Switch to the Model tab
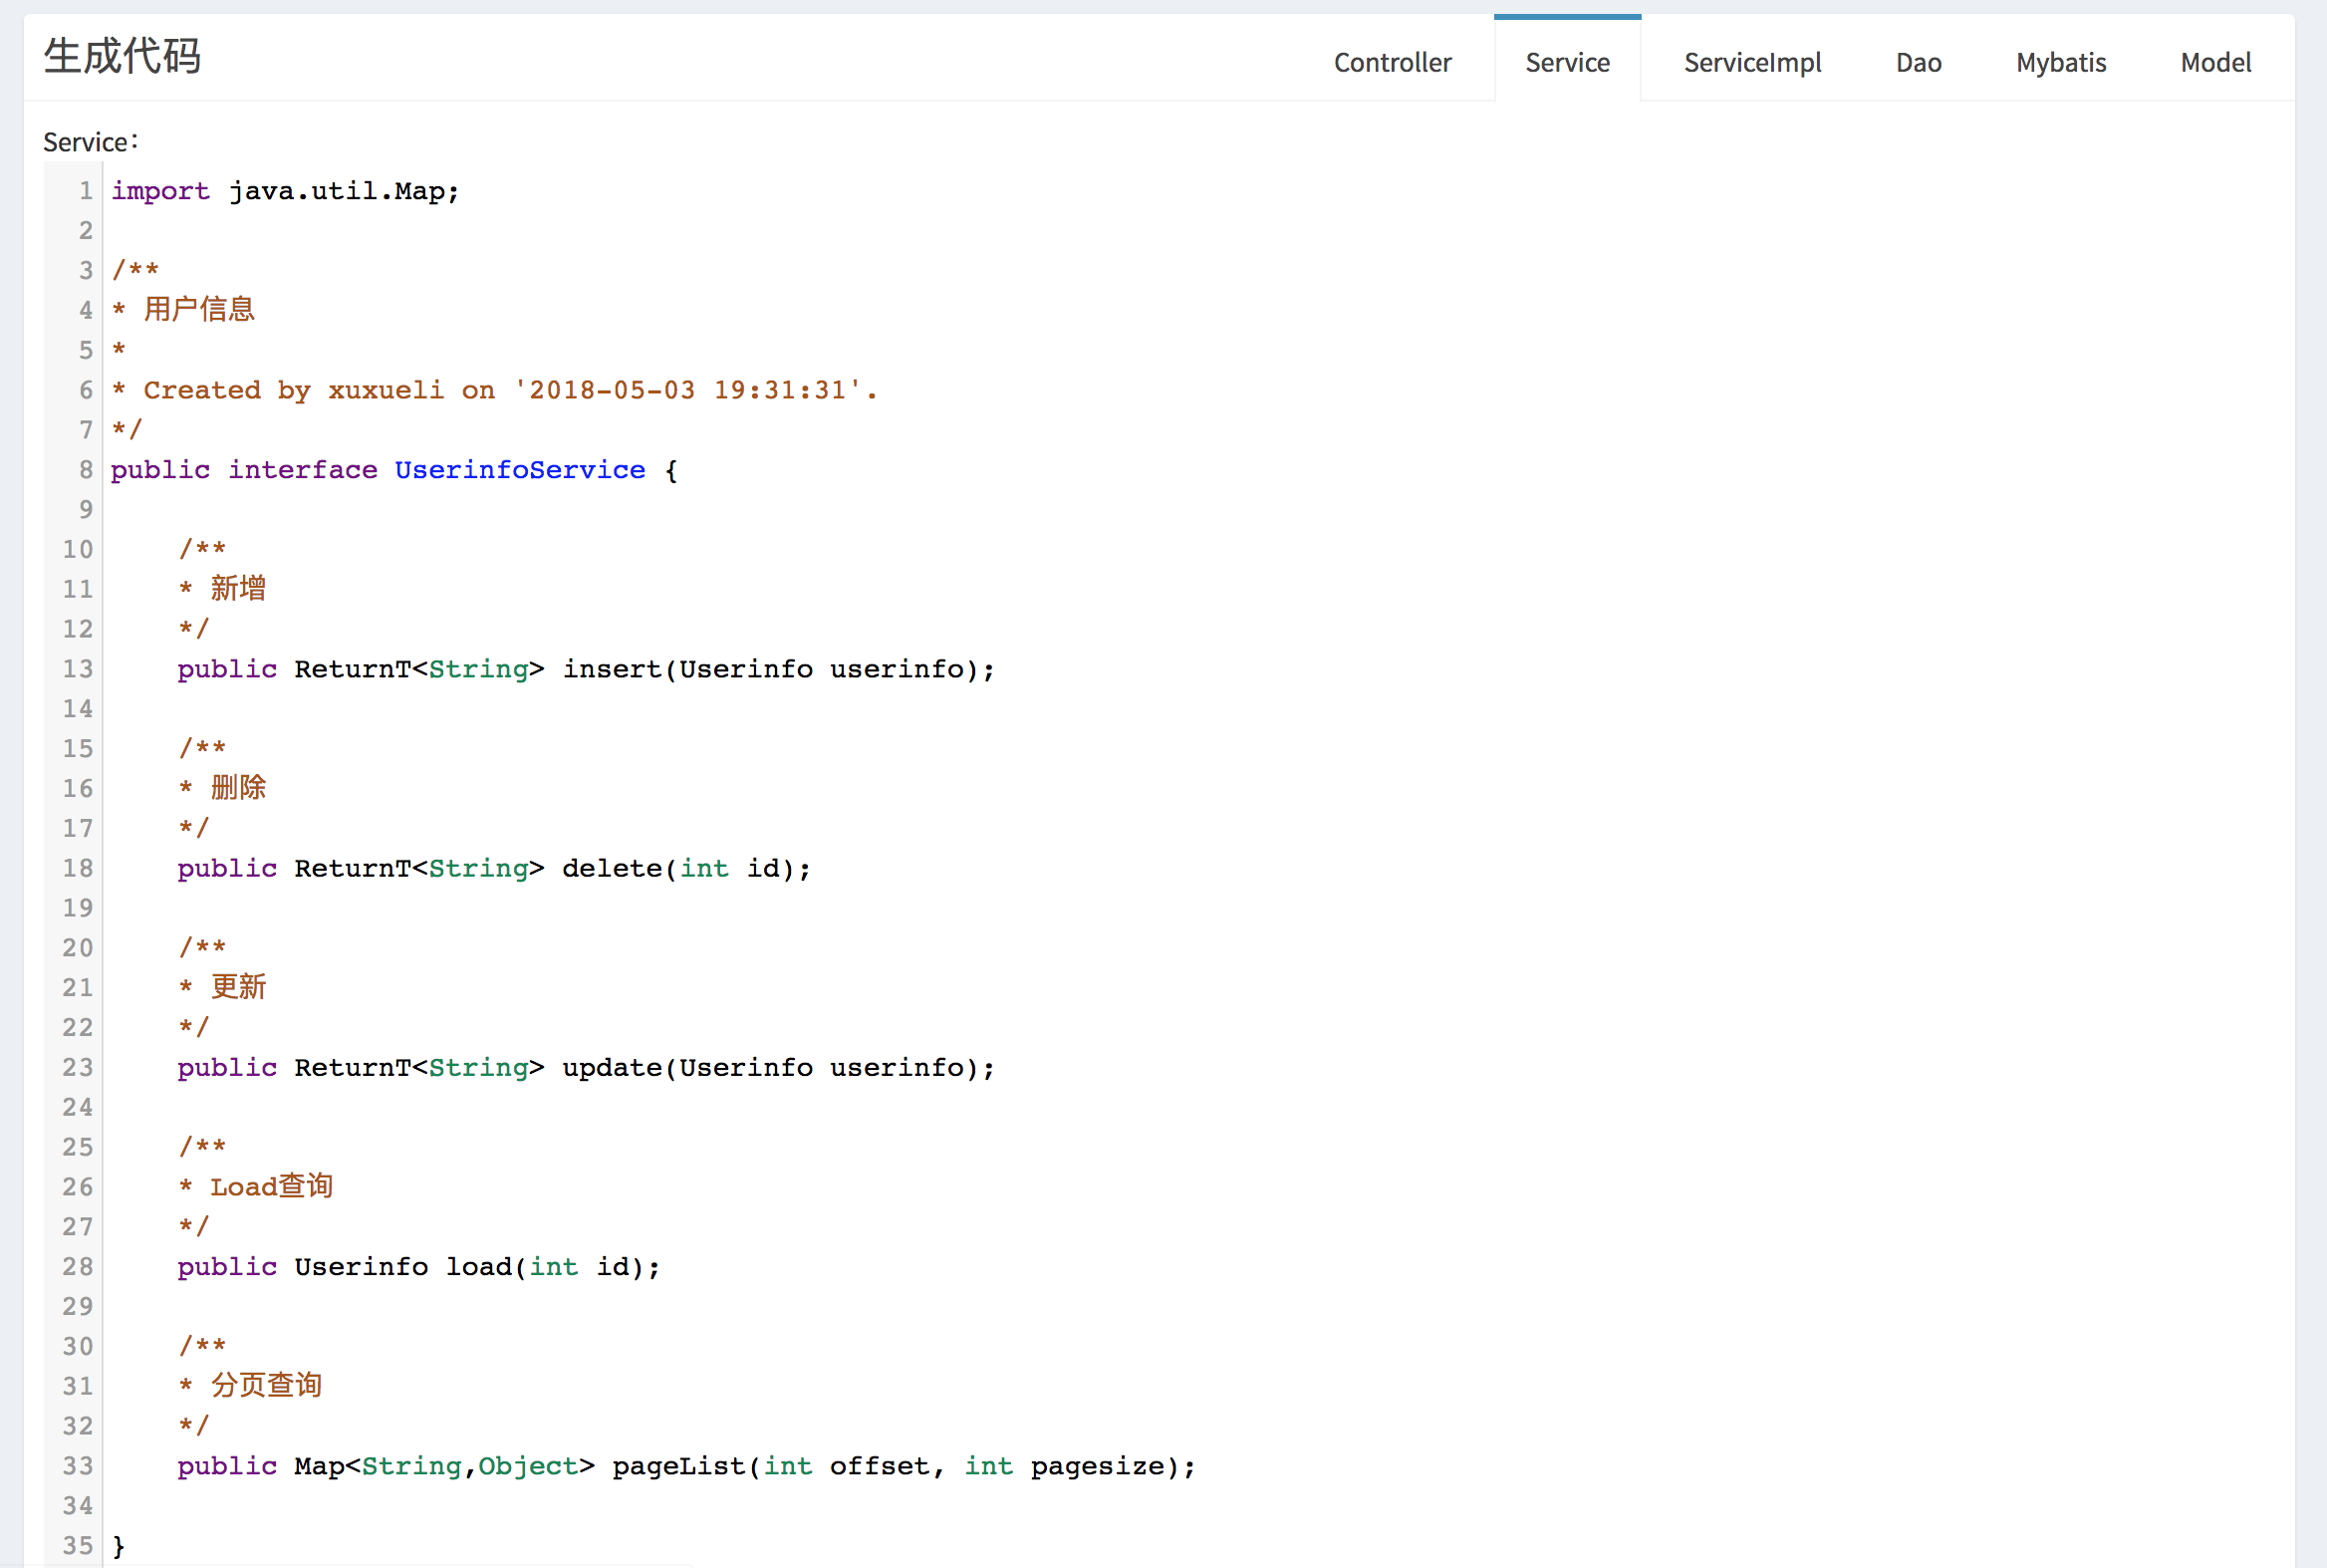The width and height of the screenshot is (2327, 1568). click(2215, 62)
